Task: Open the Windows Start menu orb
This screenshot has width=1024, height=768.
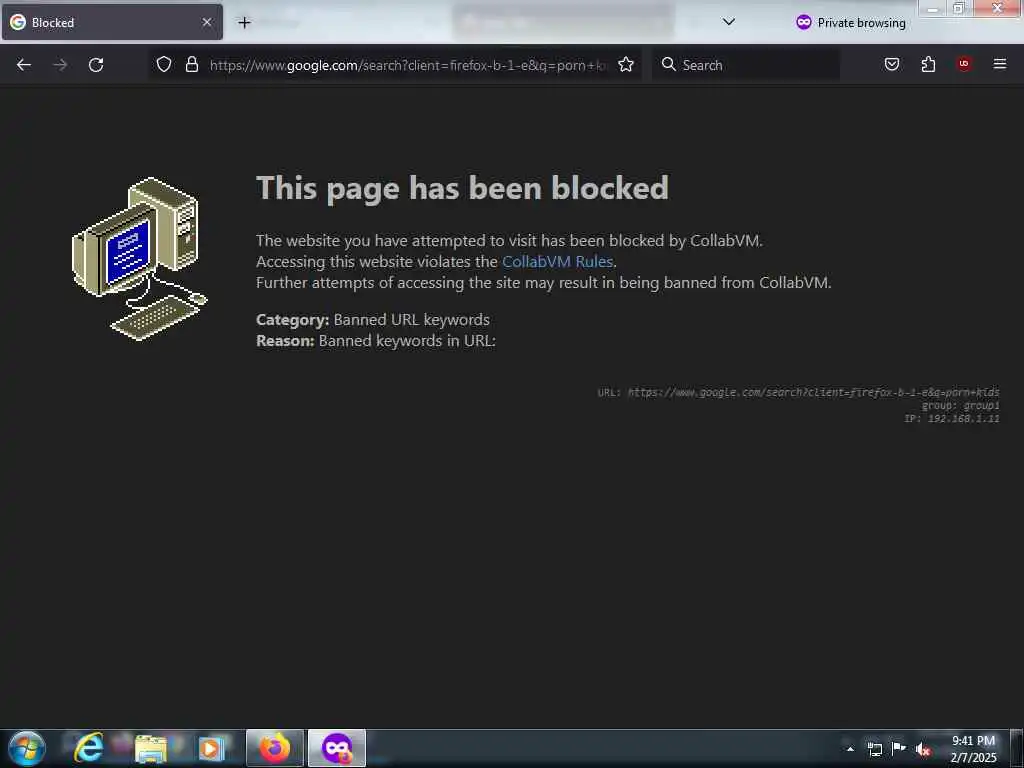Action: tap(27, 748)
